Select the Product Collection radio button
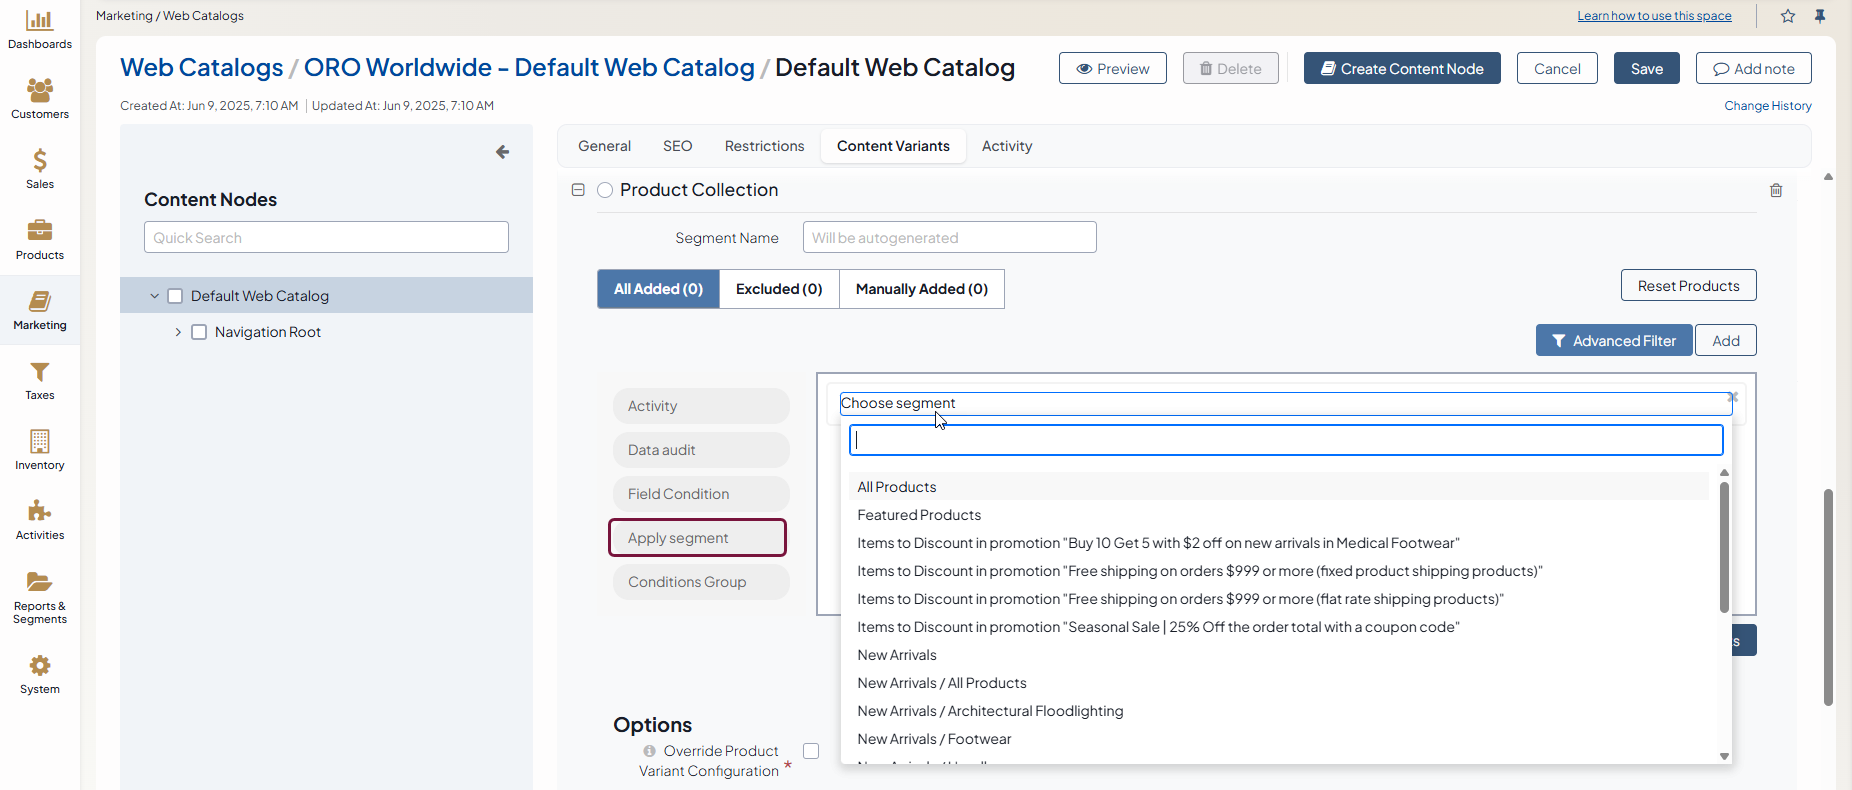This screenshot has width=1852, height=790. (605, 190)
